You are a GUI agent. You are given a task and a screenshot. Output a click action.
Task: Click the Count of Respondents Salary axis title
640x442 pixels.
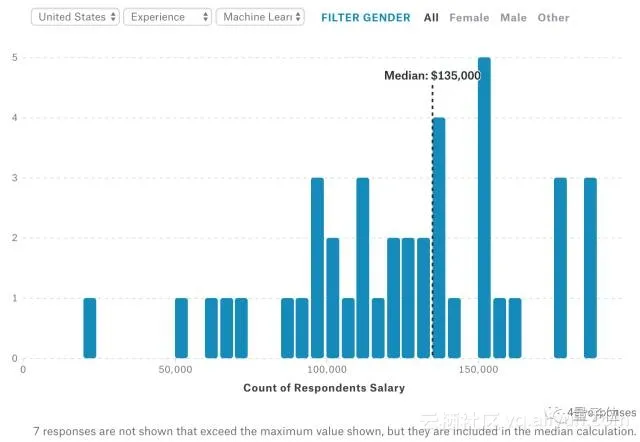click(324, 388)
